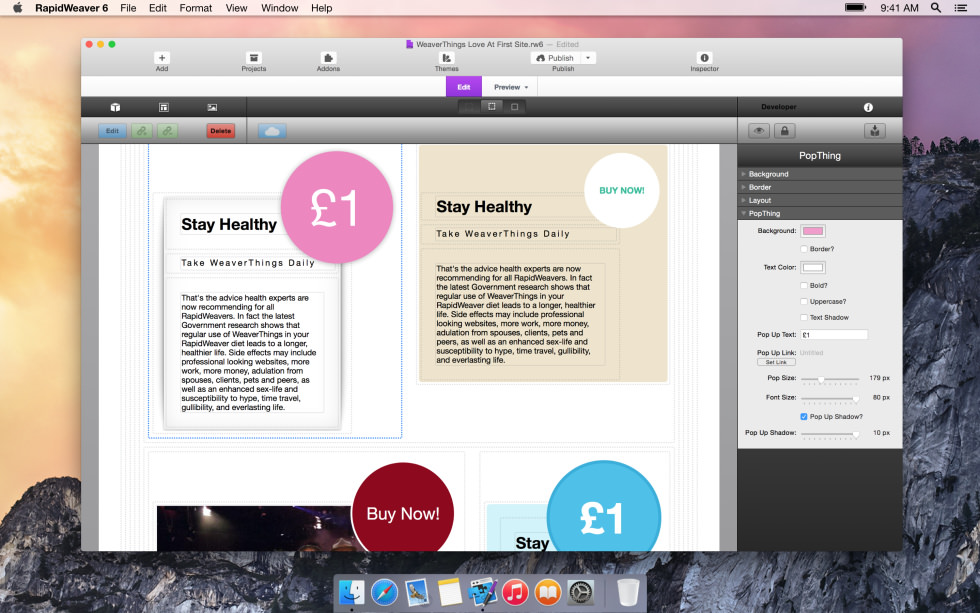The image size is (980, 613).
Task: Click the info icon beside Developer
Action: [868, 107]
